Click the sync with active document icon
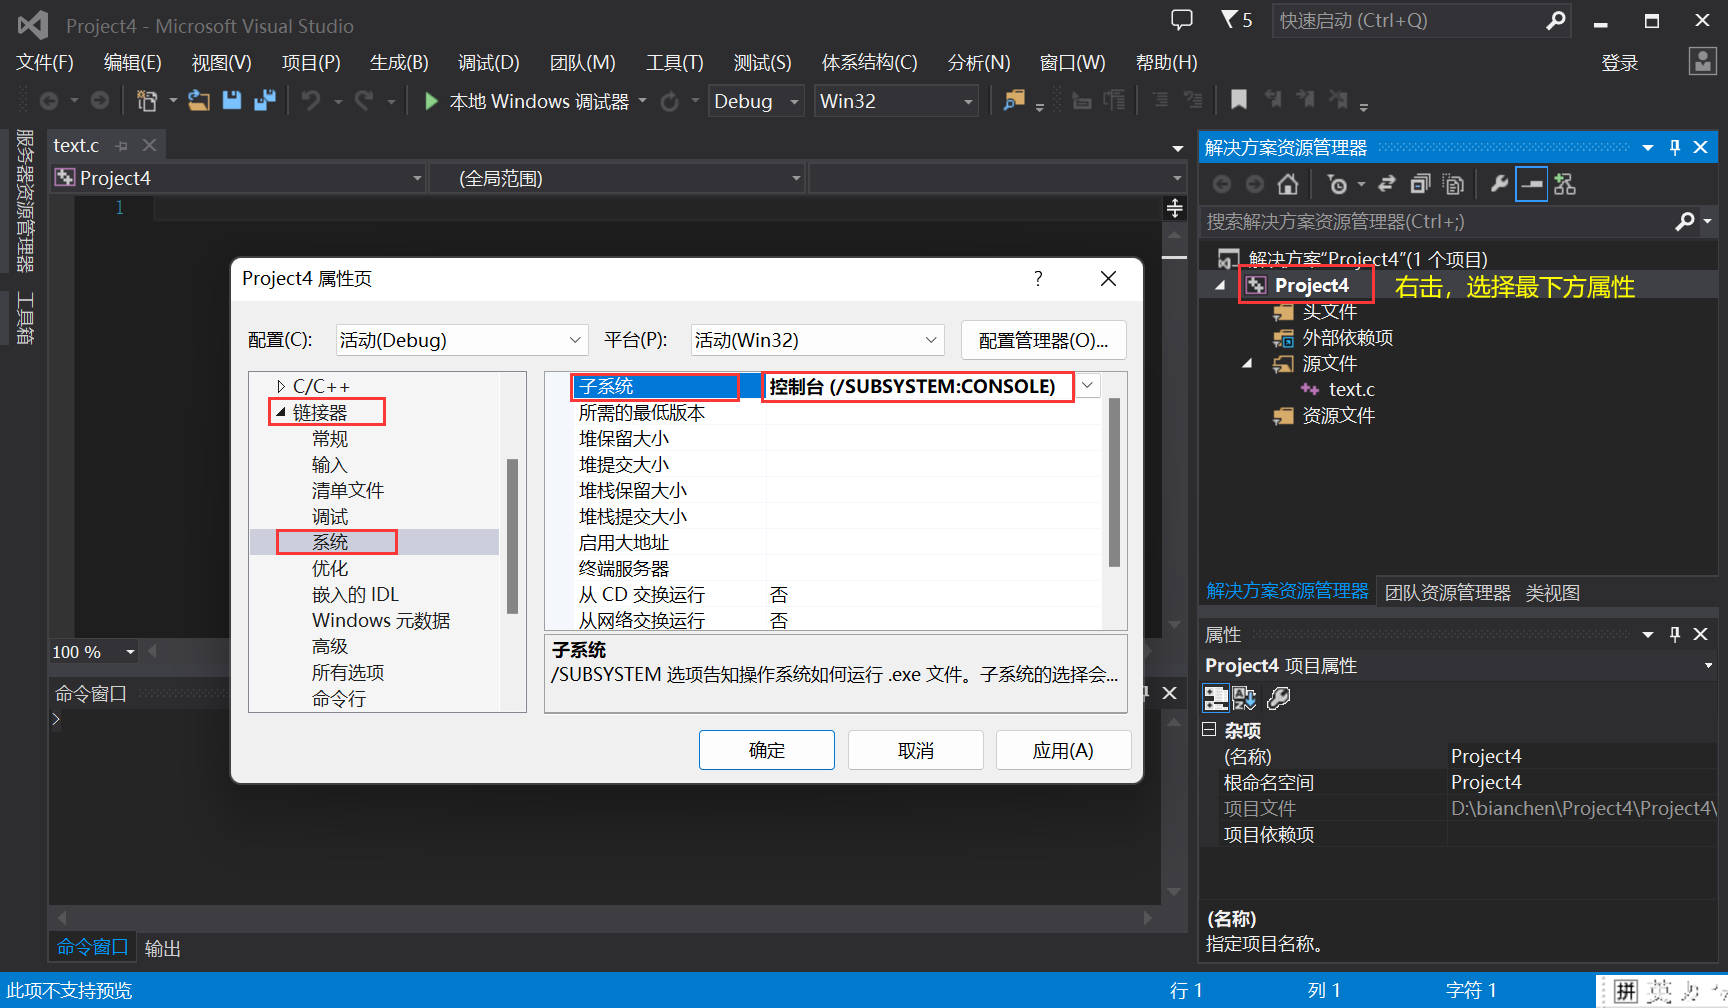The image size is (1728, 1008). click(x=1387, y=184)
